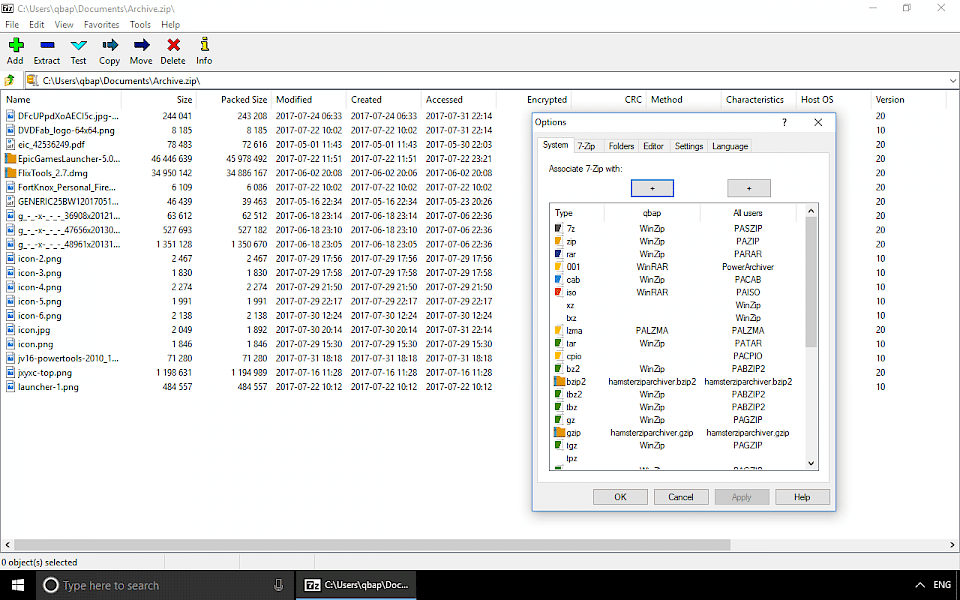This screenshot has width=960, height=600.
Task: Click the Copy arrow toolbar icon
Action: 110,45
